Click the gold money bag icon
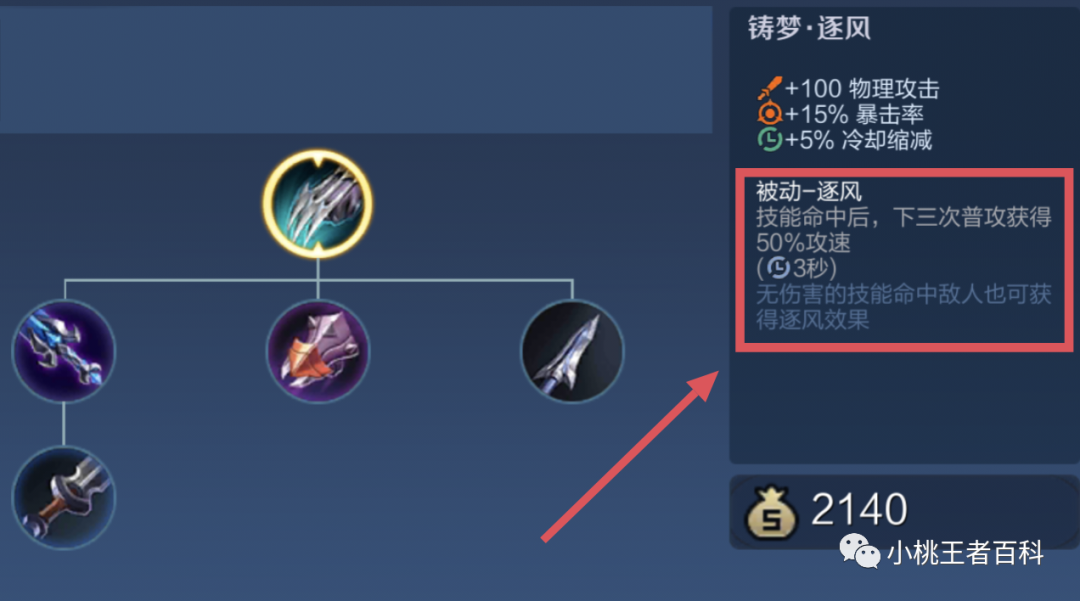This screenshot has height=601, width=1080. click(771, 512)
